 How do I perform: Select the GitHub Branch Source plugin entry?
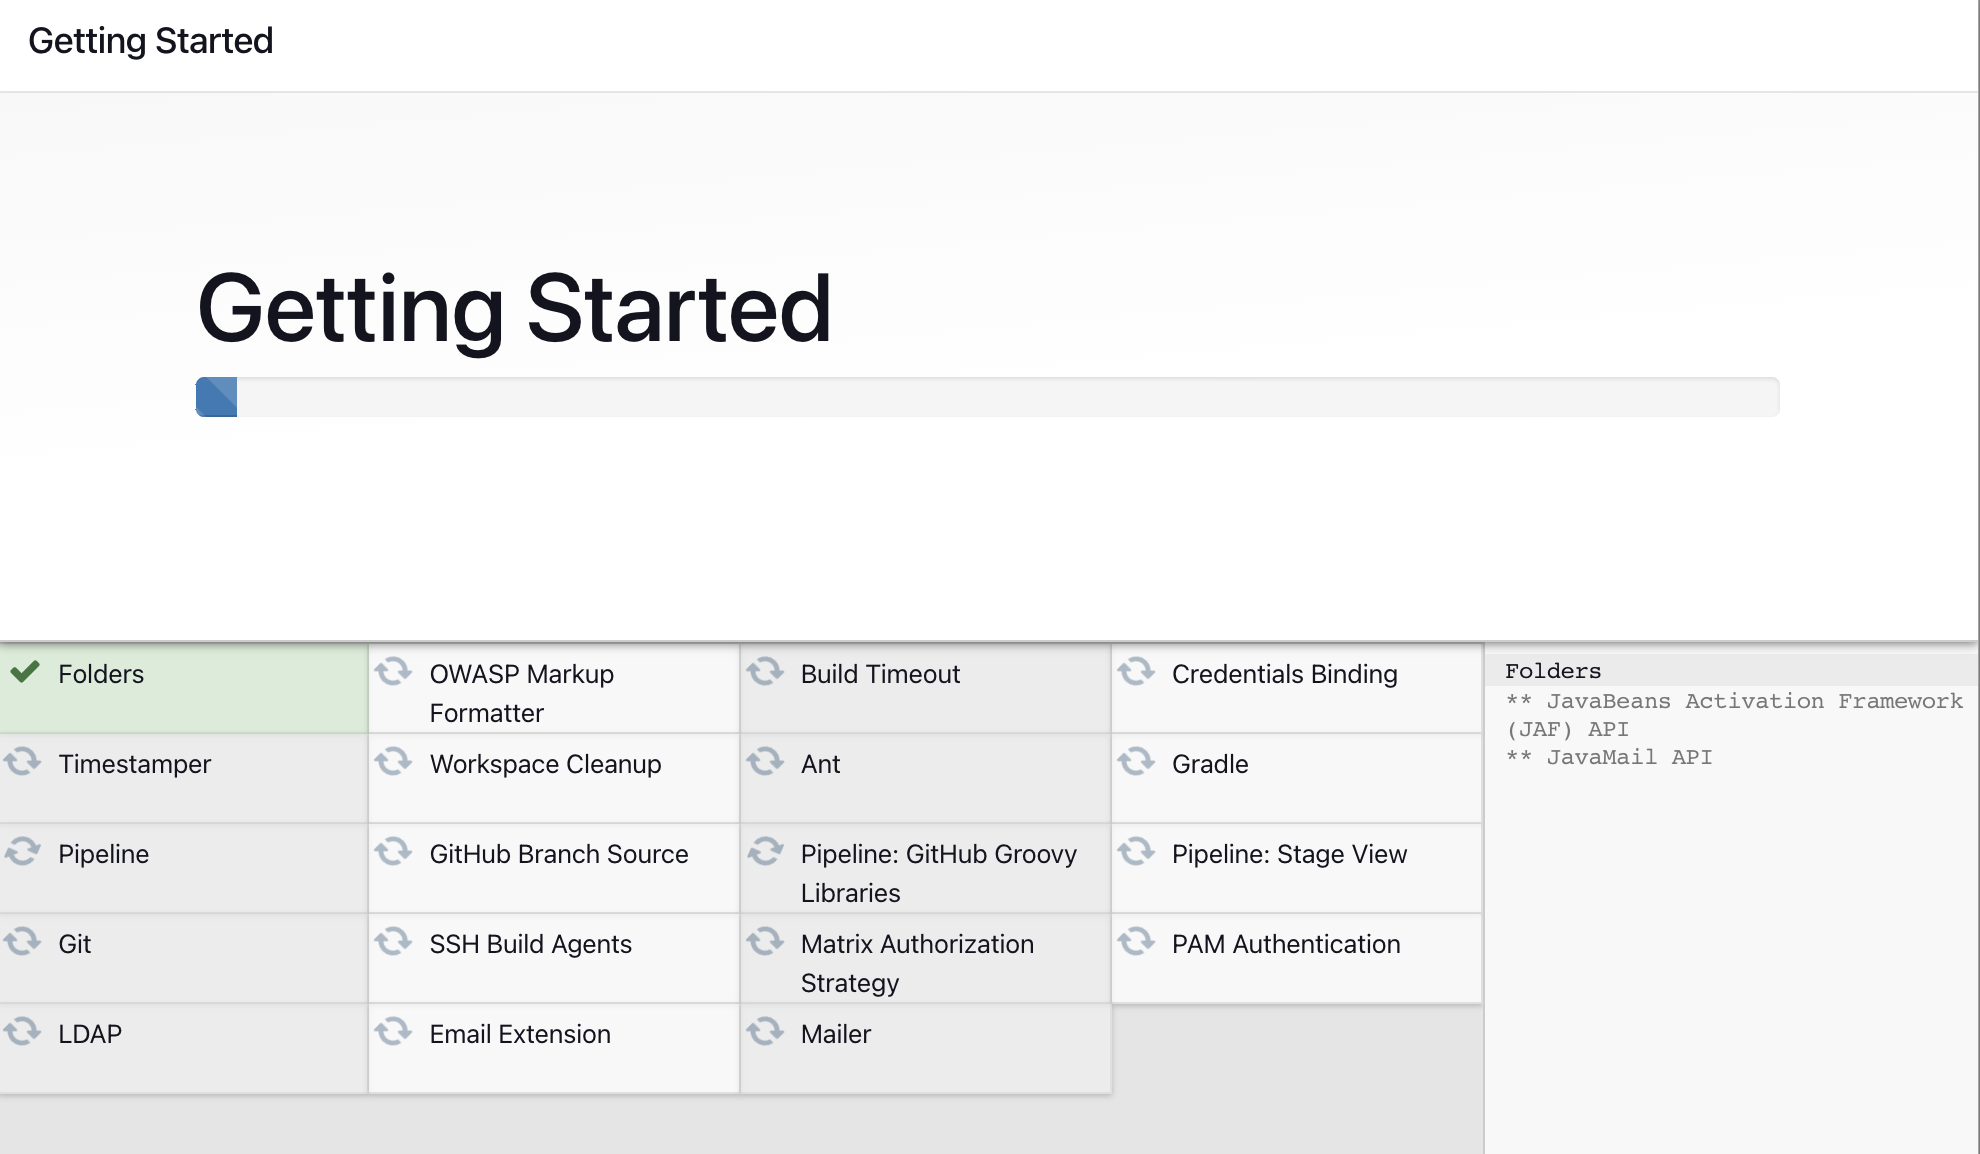coord(558,853)
